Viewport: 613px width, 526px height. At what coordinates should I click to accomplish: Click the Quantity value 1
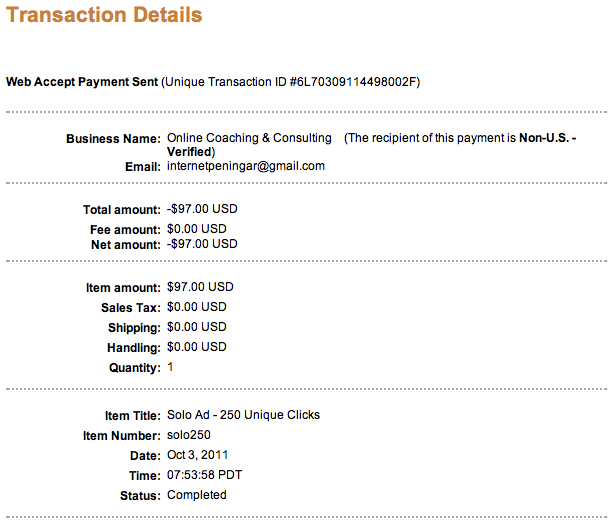coord(171,367)
